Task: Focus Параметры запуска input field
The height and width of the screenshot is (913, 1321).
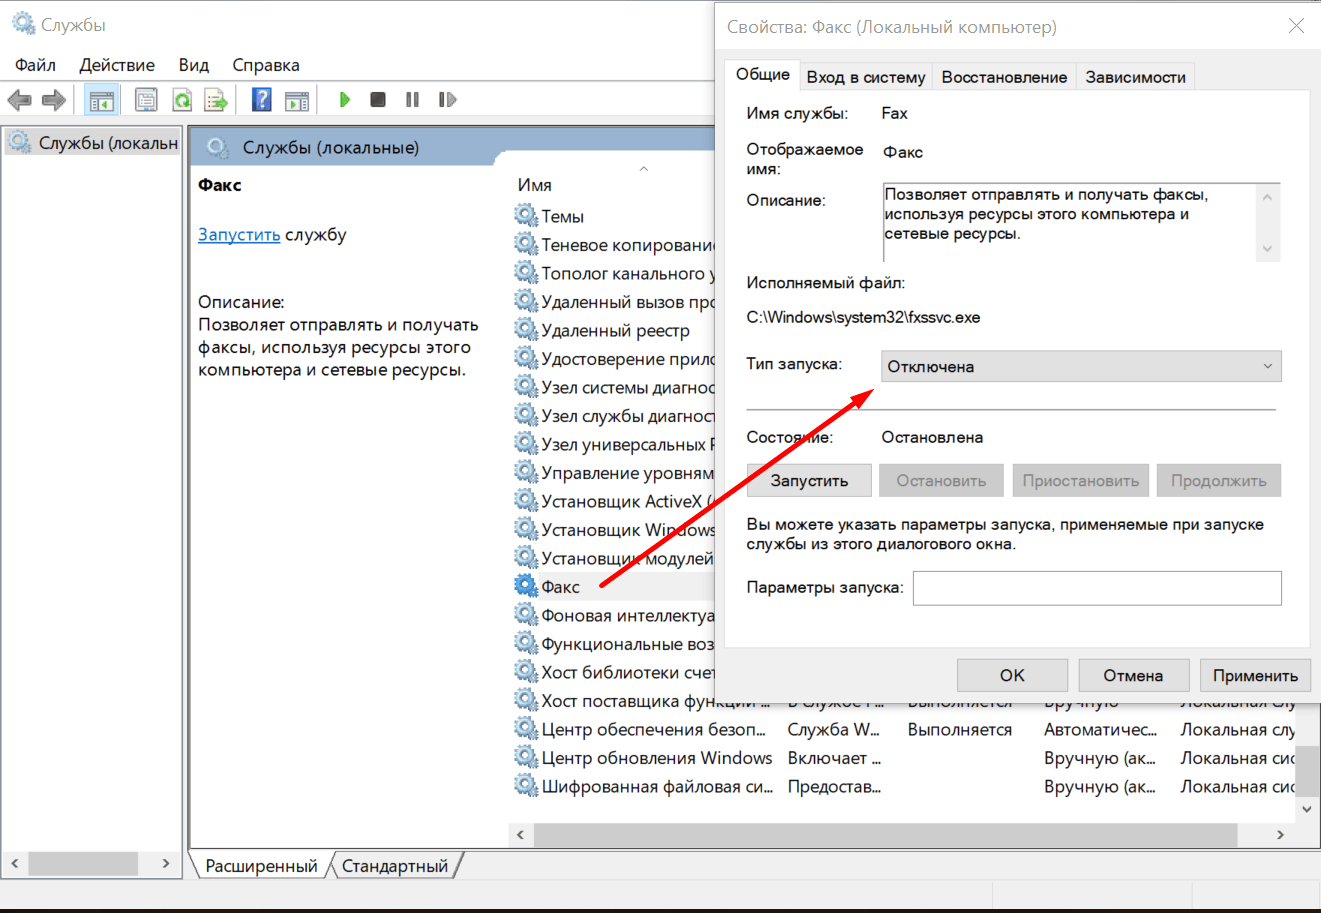Action: [1097, 588]
